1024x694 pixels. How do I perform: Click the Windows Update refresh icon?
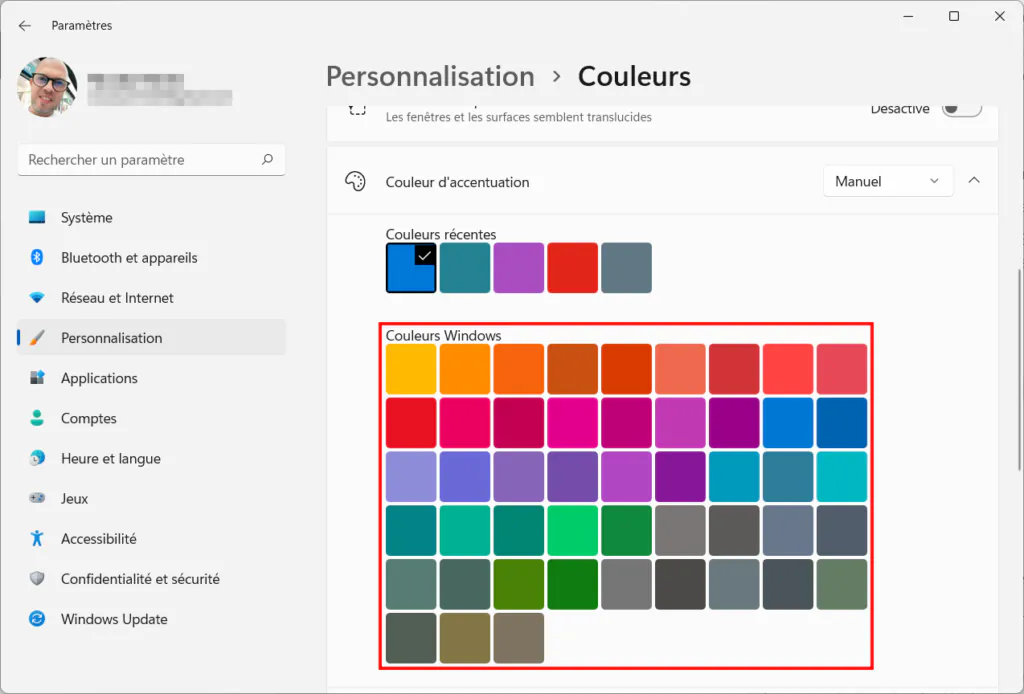coord(37,619)
